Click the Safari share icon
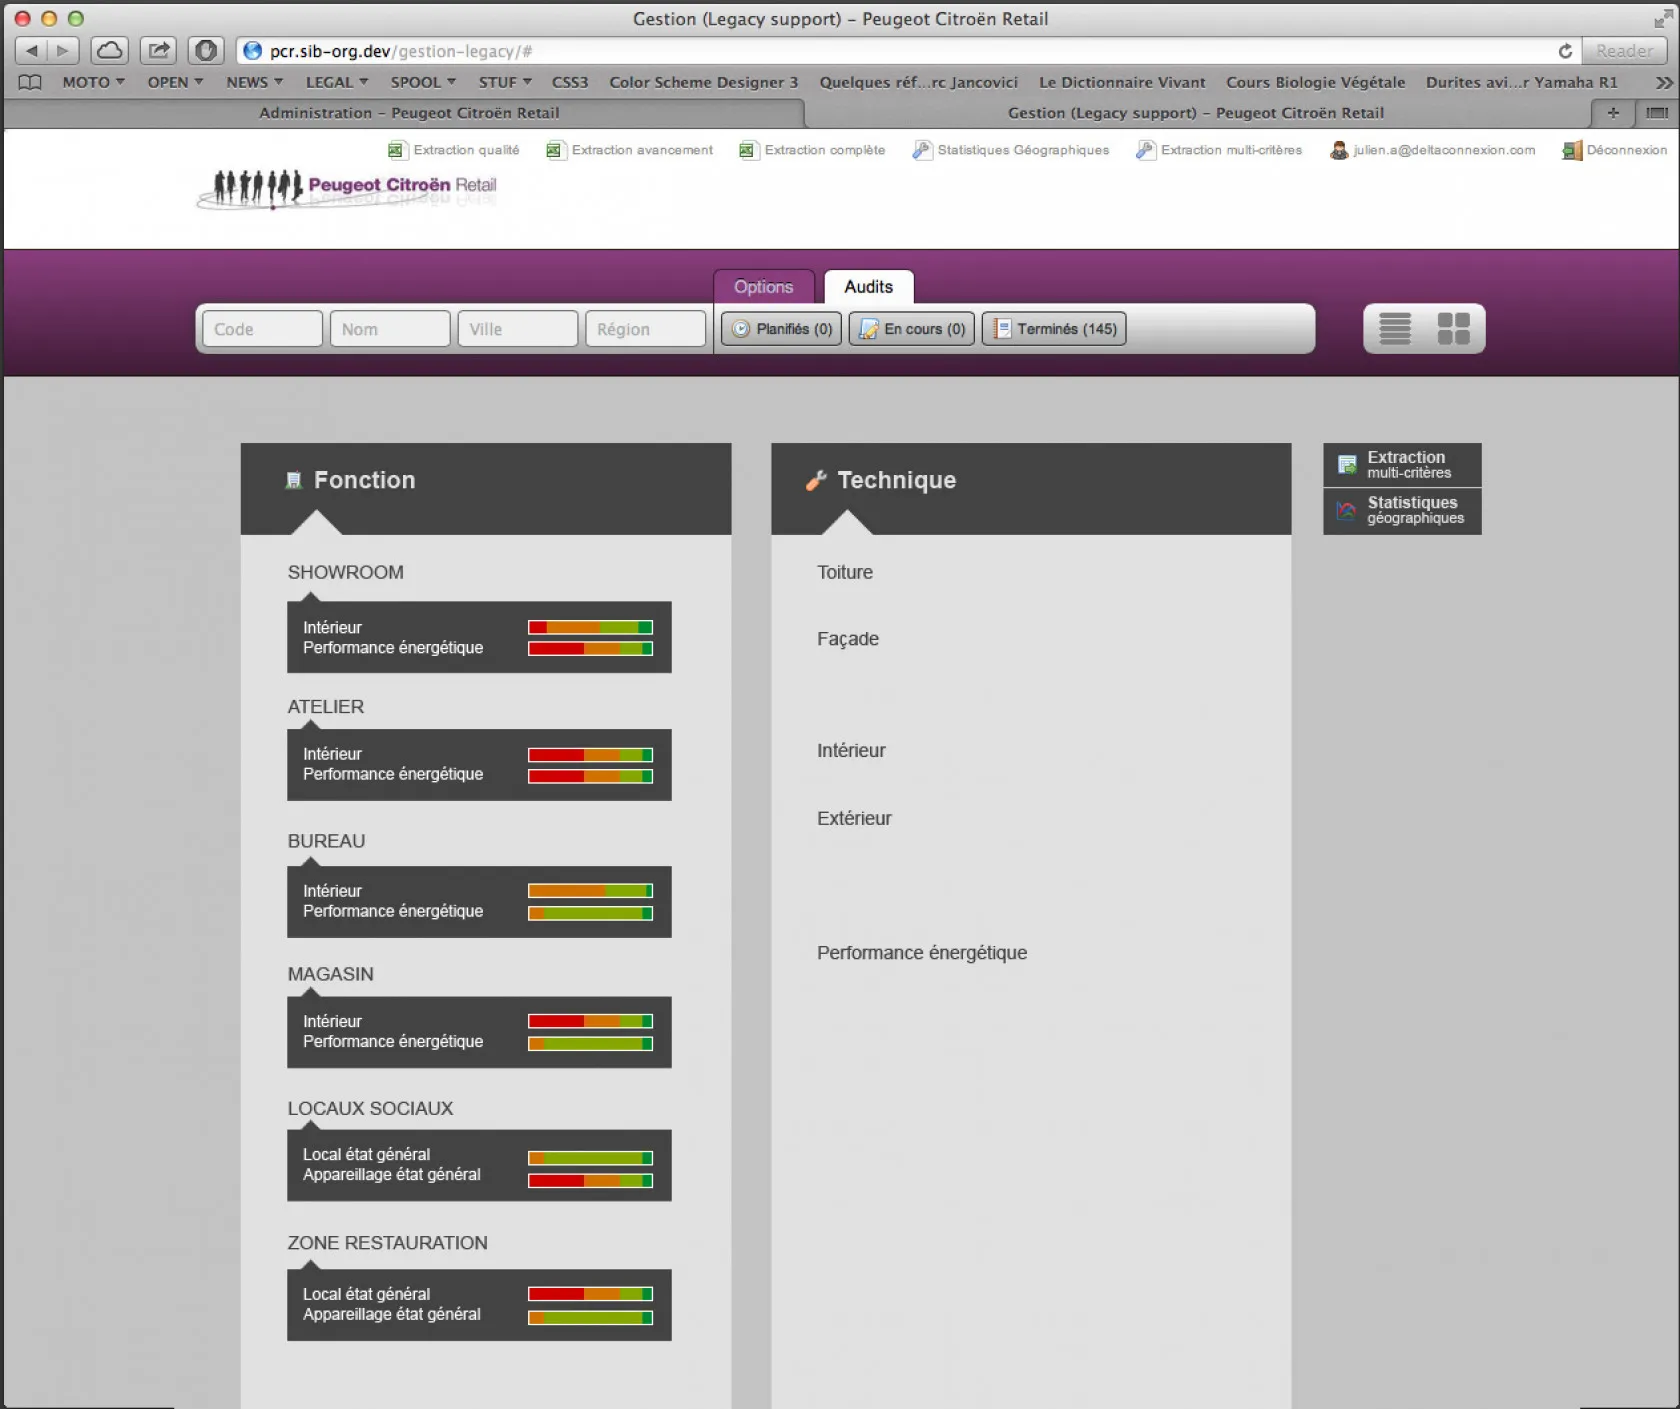 tap(158, 50)
